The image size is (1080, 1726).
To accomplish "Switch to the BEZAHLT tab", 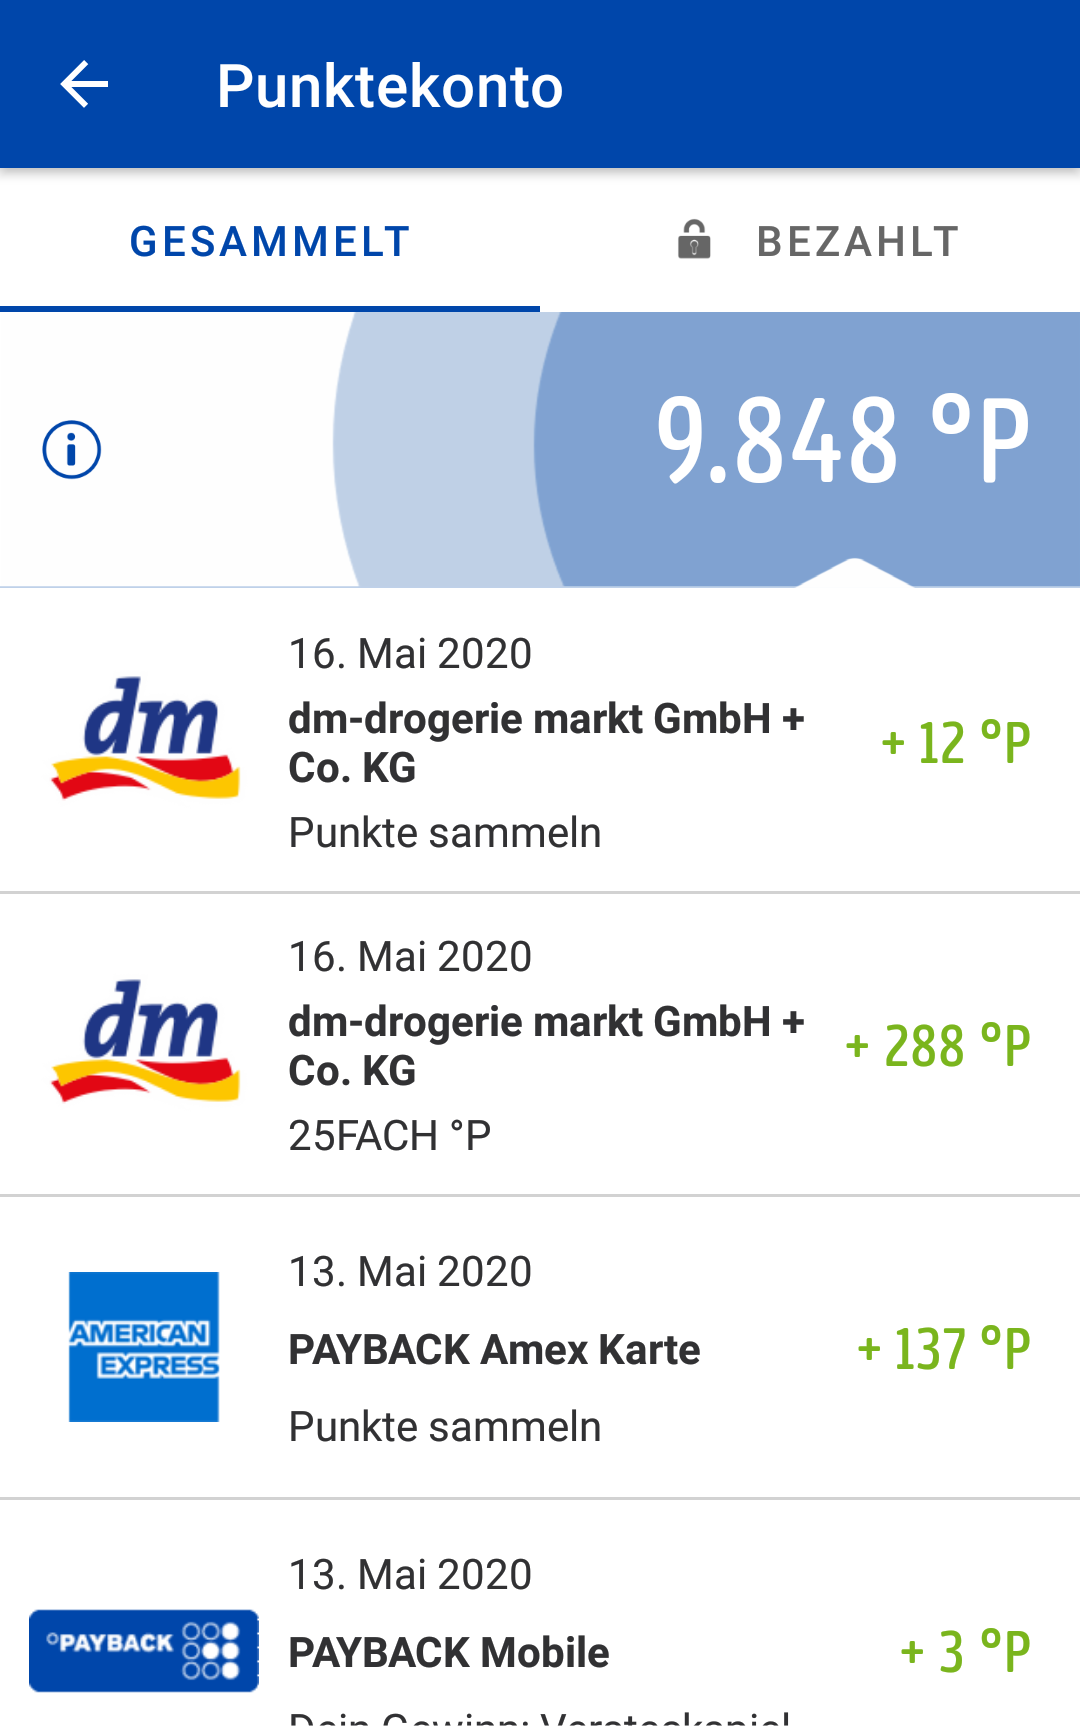I will (x=810, y=241).
